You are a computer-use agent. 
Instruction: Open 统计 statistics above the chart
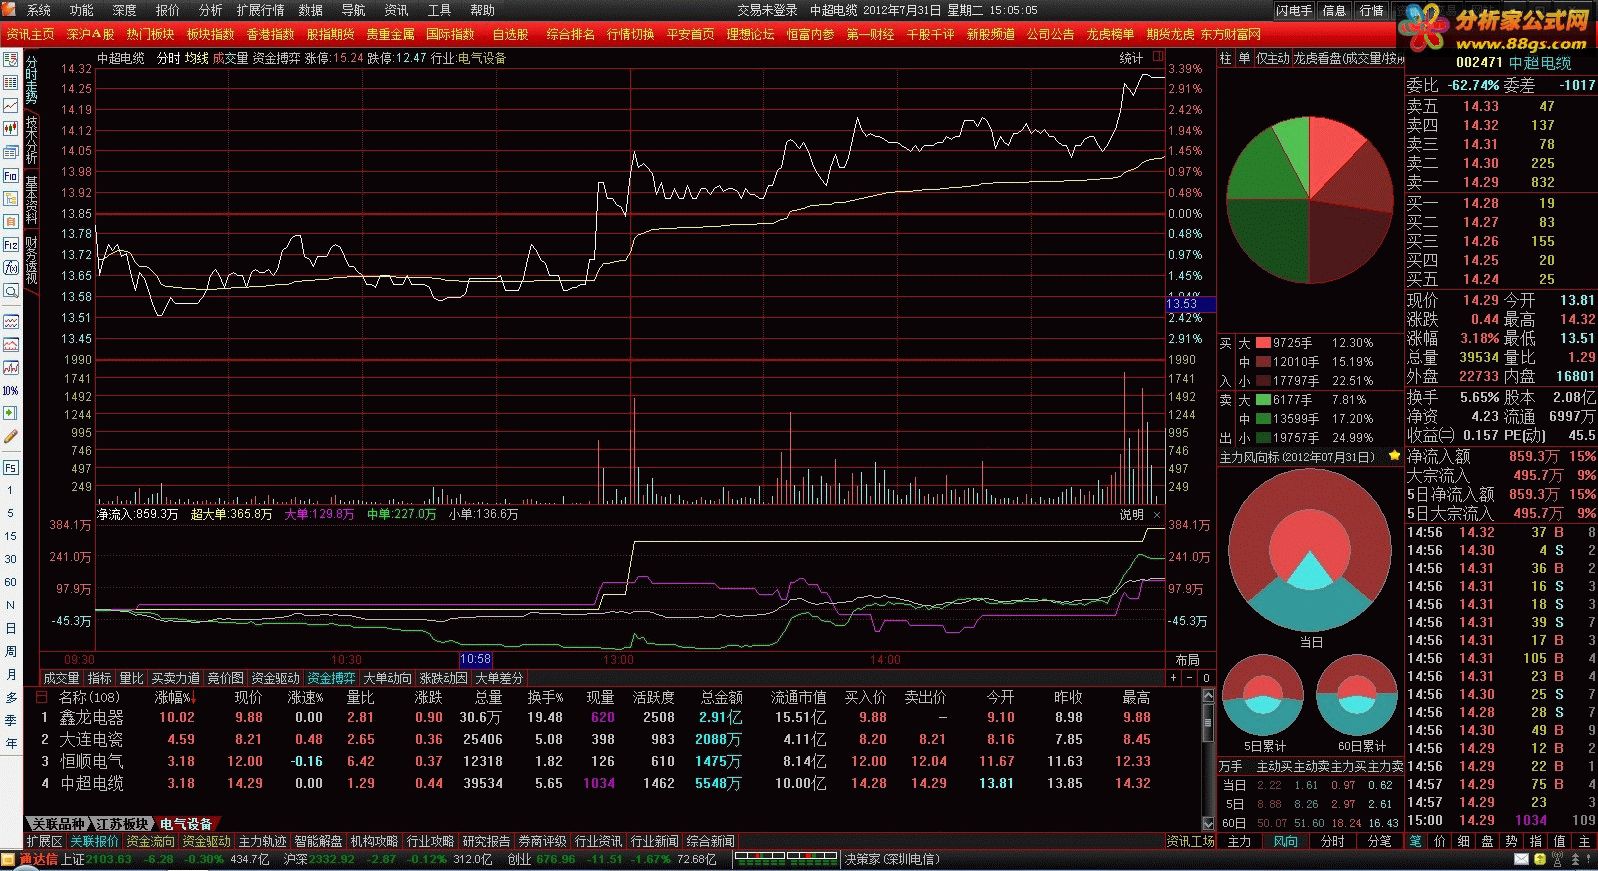(x=1131, y=58)
